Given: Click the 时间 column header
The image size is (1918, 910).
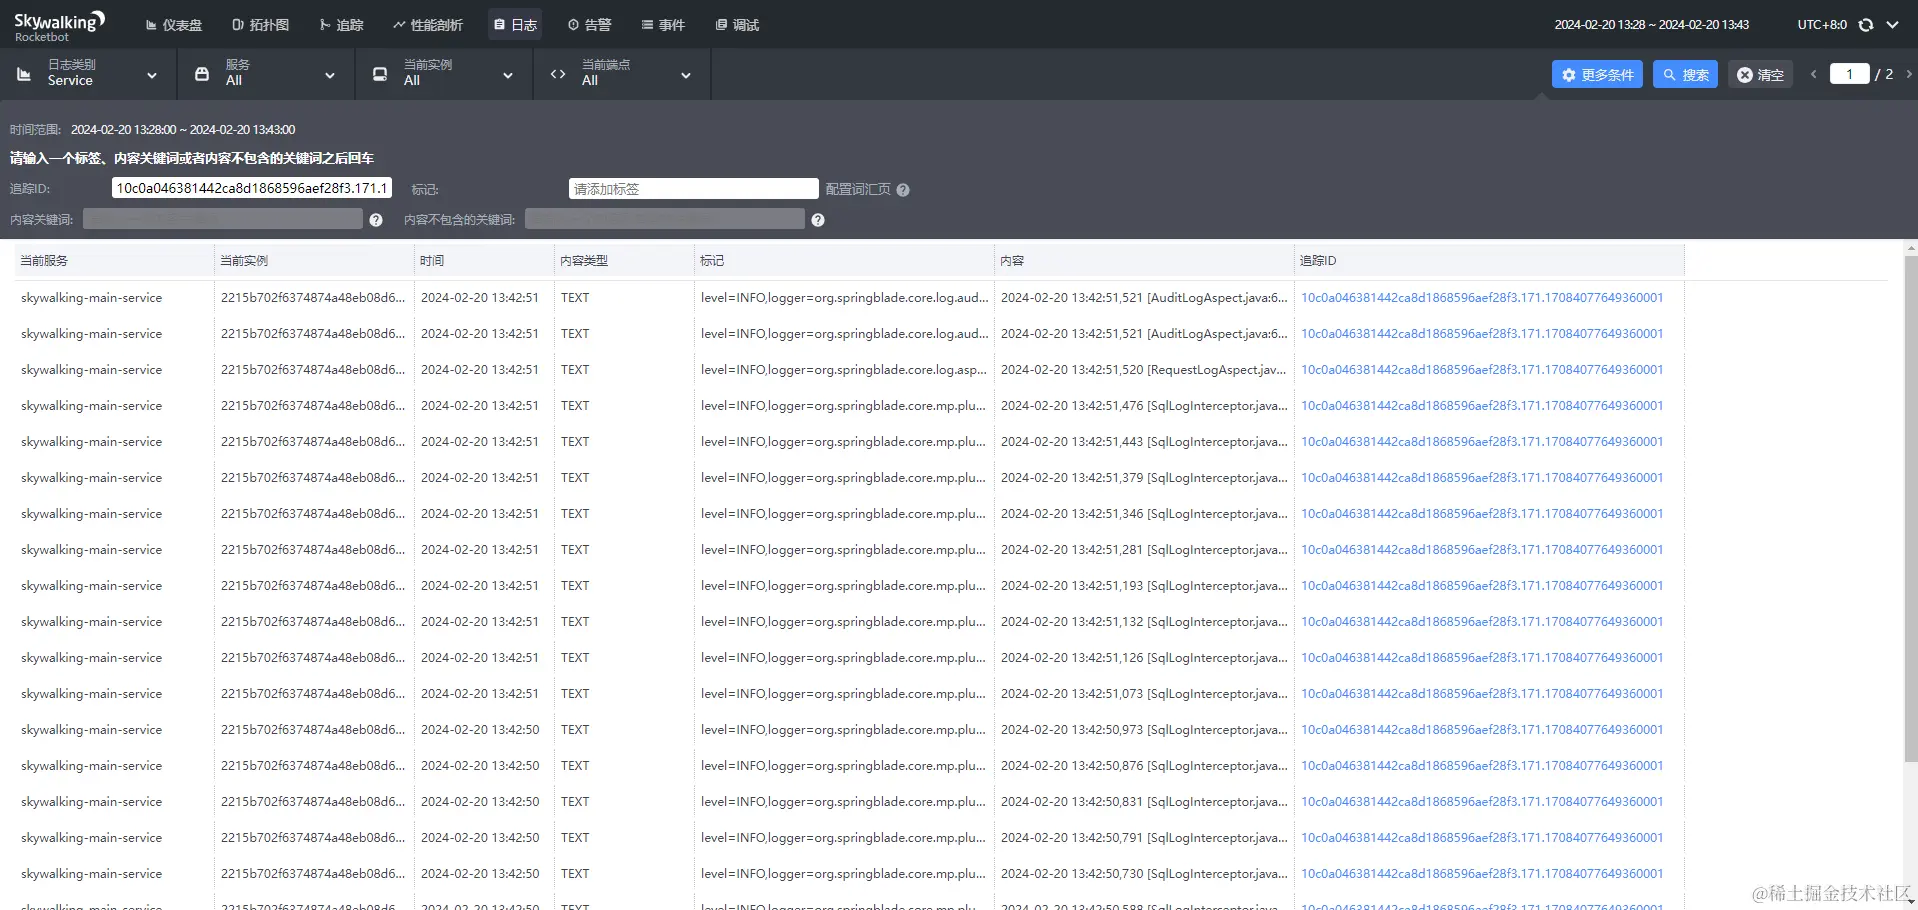Looking at the screenshot, I should coord(484,261).
